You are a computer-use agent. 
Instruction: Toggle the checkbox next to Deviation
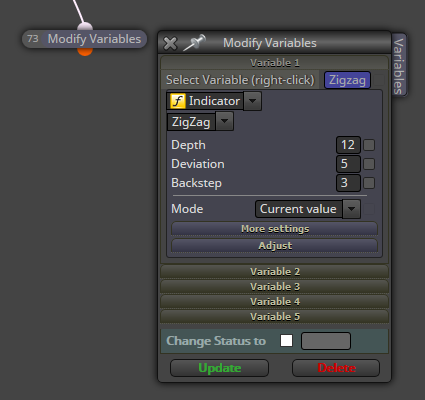point(369,164)
